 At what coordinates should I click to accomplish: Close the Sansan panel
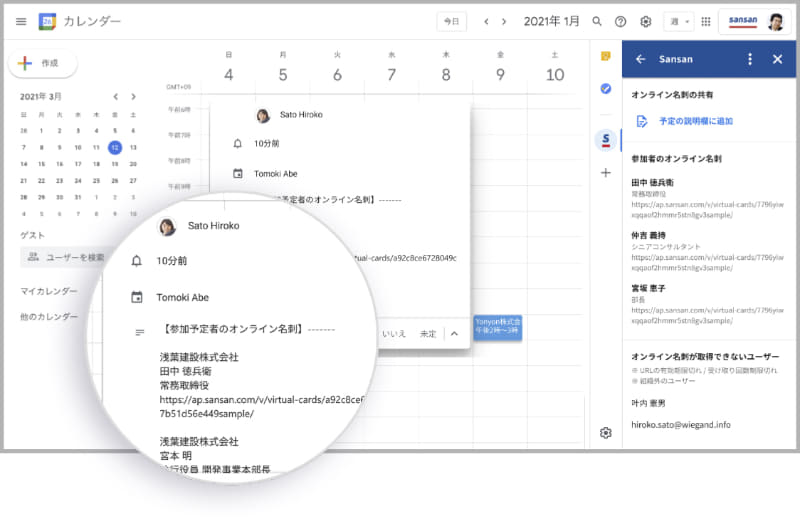[x=777, y=59]
